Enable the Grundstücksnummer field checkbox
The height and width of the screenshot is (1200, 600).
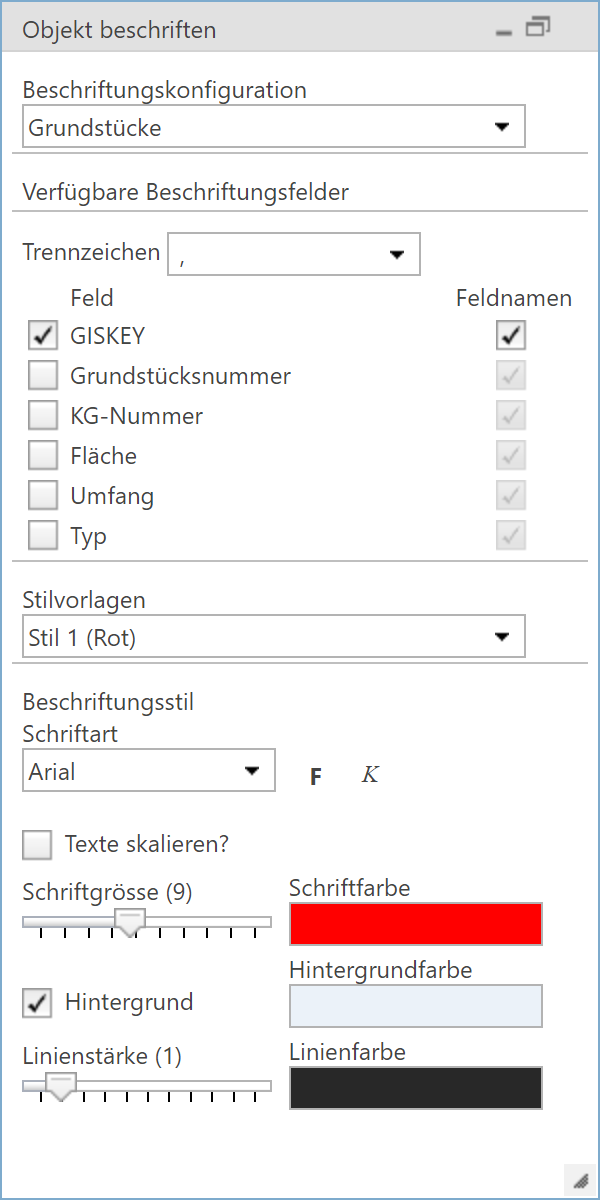(42, 375)
